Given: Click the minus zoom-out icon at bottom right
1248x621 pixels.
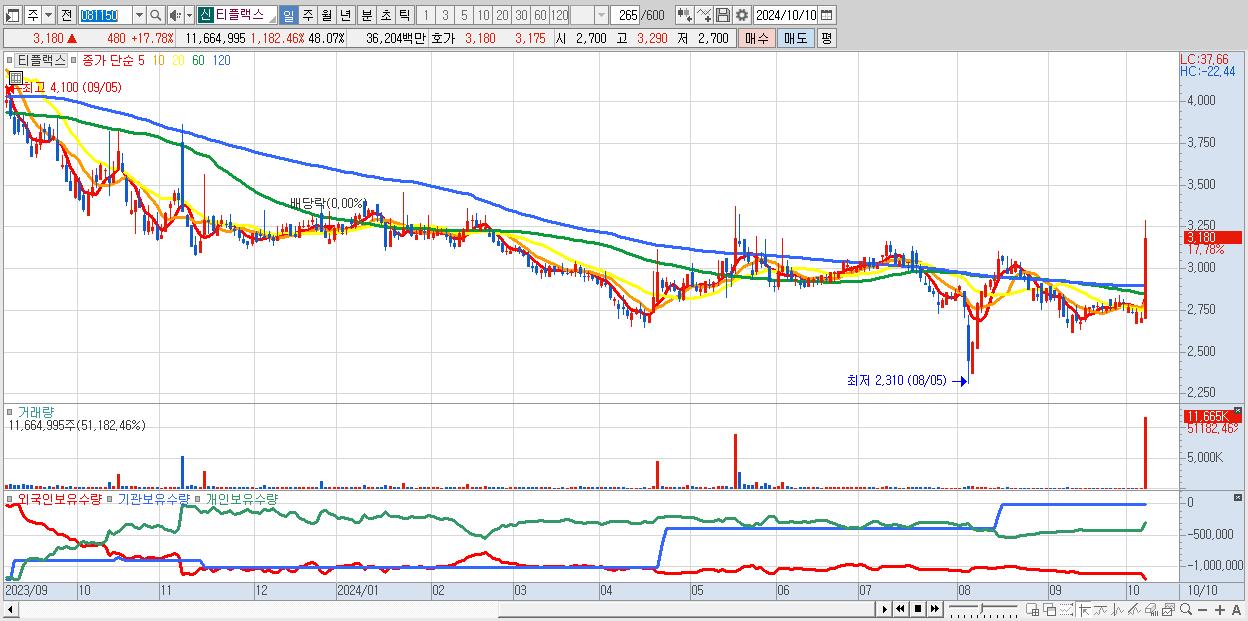Looking at the screenshot, I should click(1202, 609).
